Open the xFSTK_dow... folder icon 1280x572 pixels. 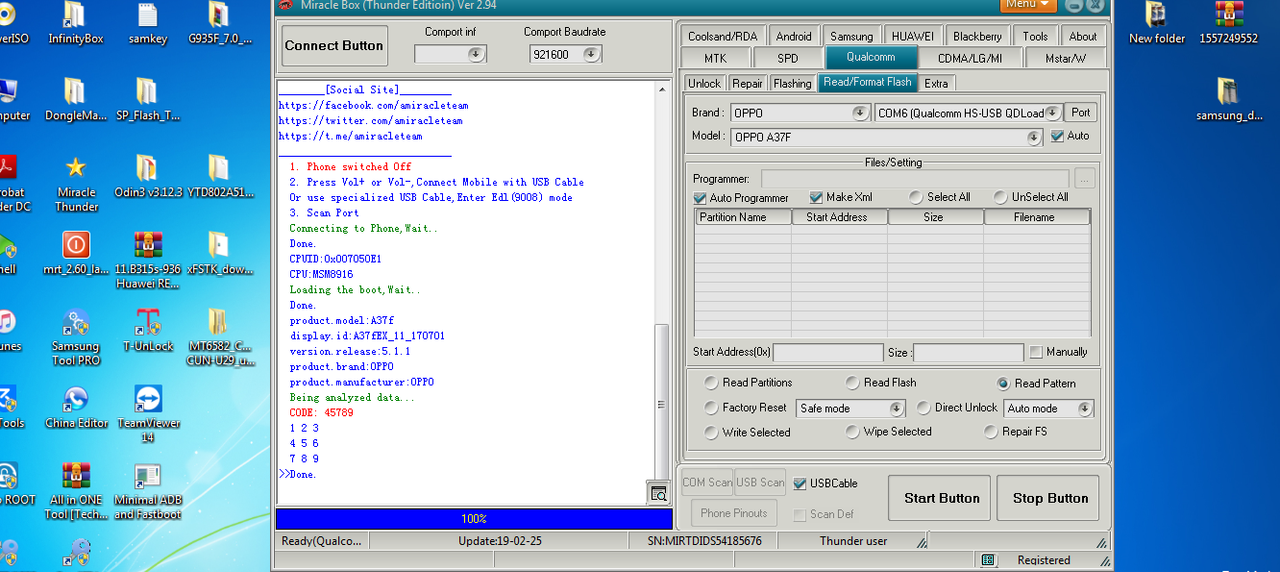tap(220, 252)
